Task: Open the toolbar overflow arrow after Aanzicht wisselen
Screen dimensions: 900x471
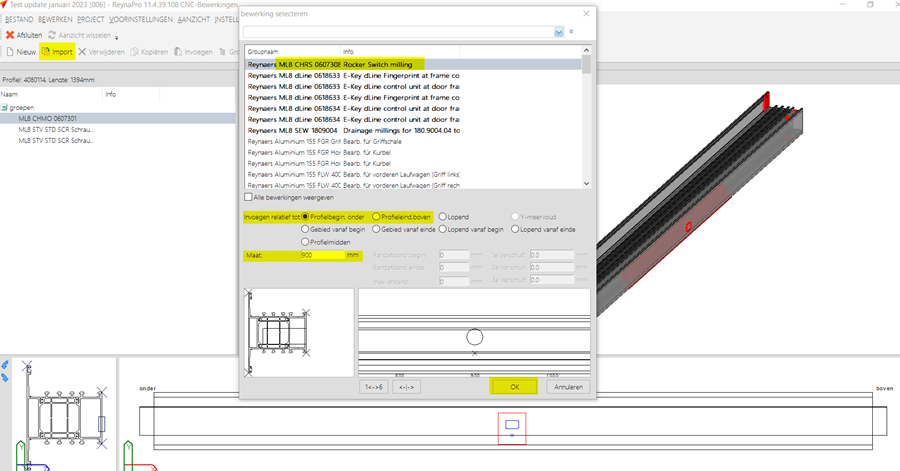Action: click(x=117, y=37)
